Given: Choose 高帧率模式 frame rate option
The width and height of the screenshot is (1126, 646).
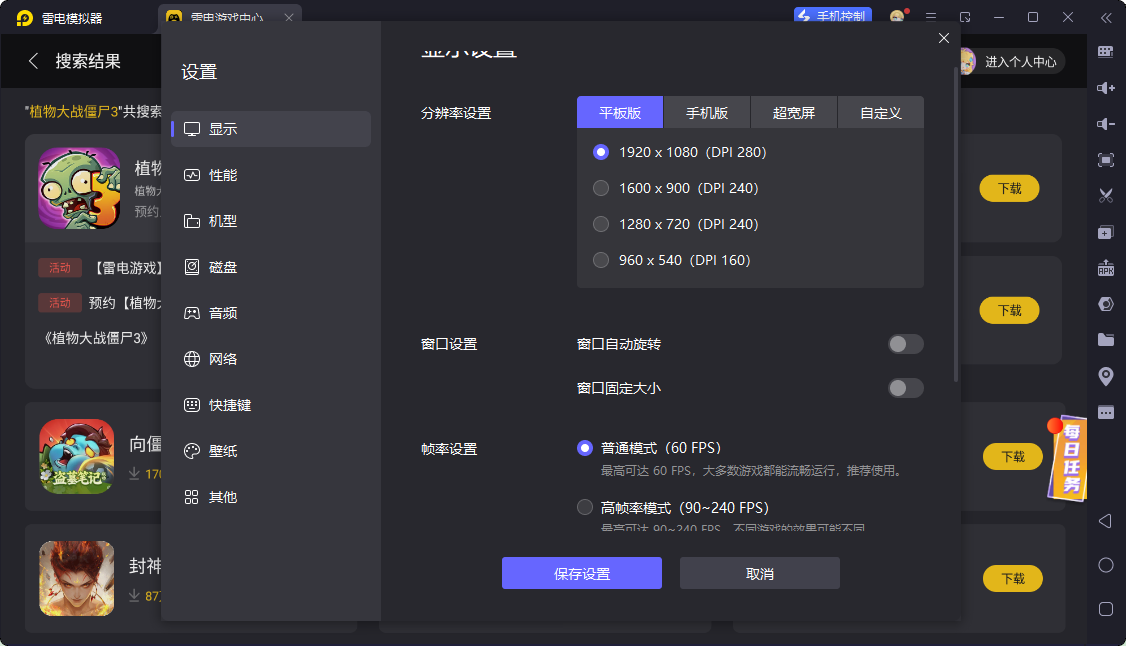Looking at the screenshot, I should 585,507.
